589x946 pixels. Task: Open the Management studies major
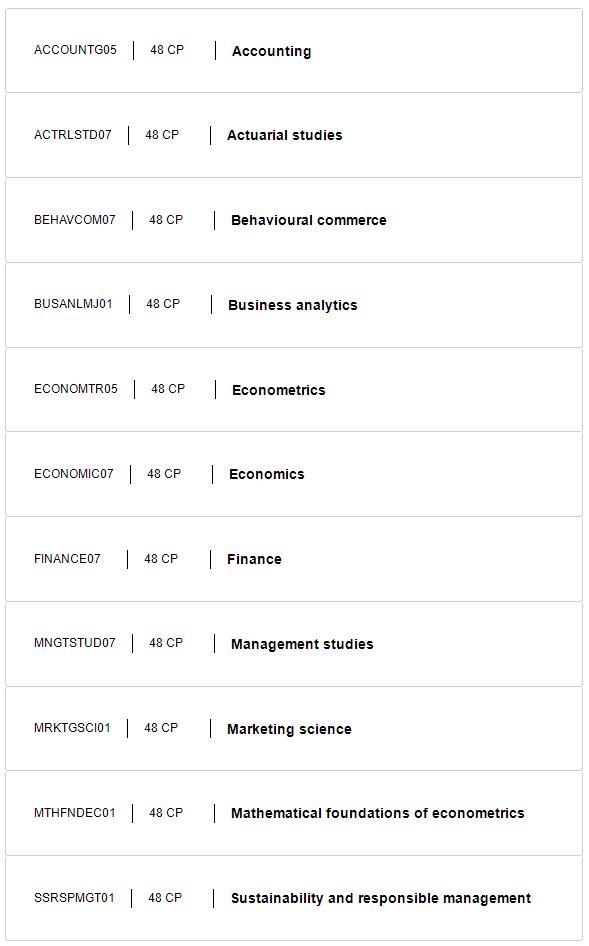click(x=302, y=644)
